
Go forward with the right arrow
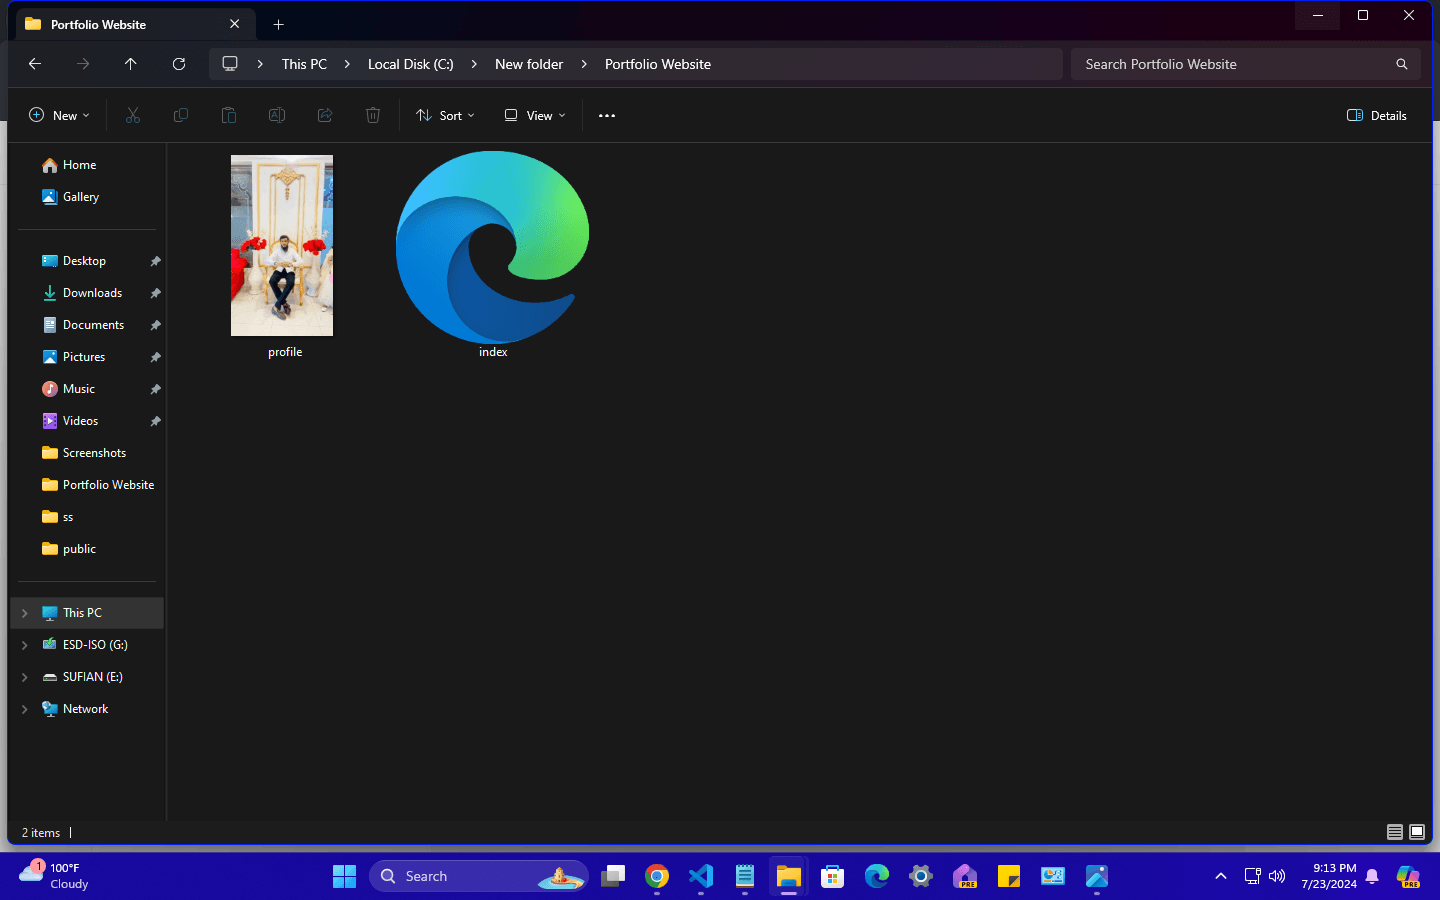coord(83,64)
